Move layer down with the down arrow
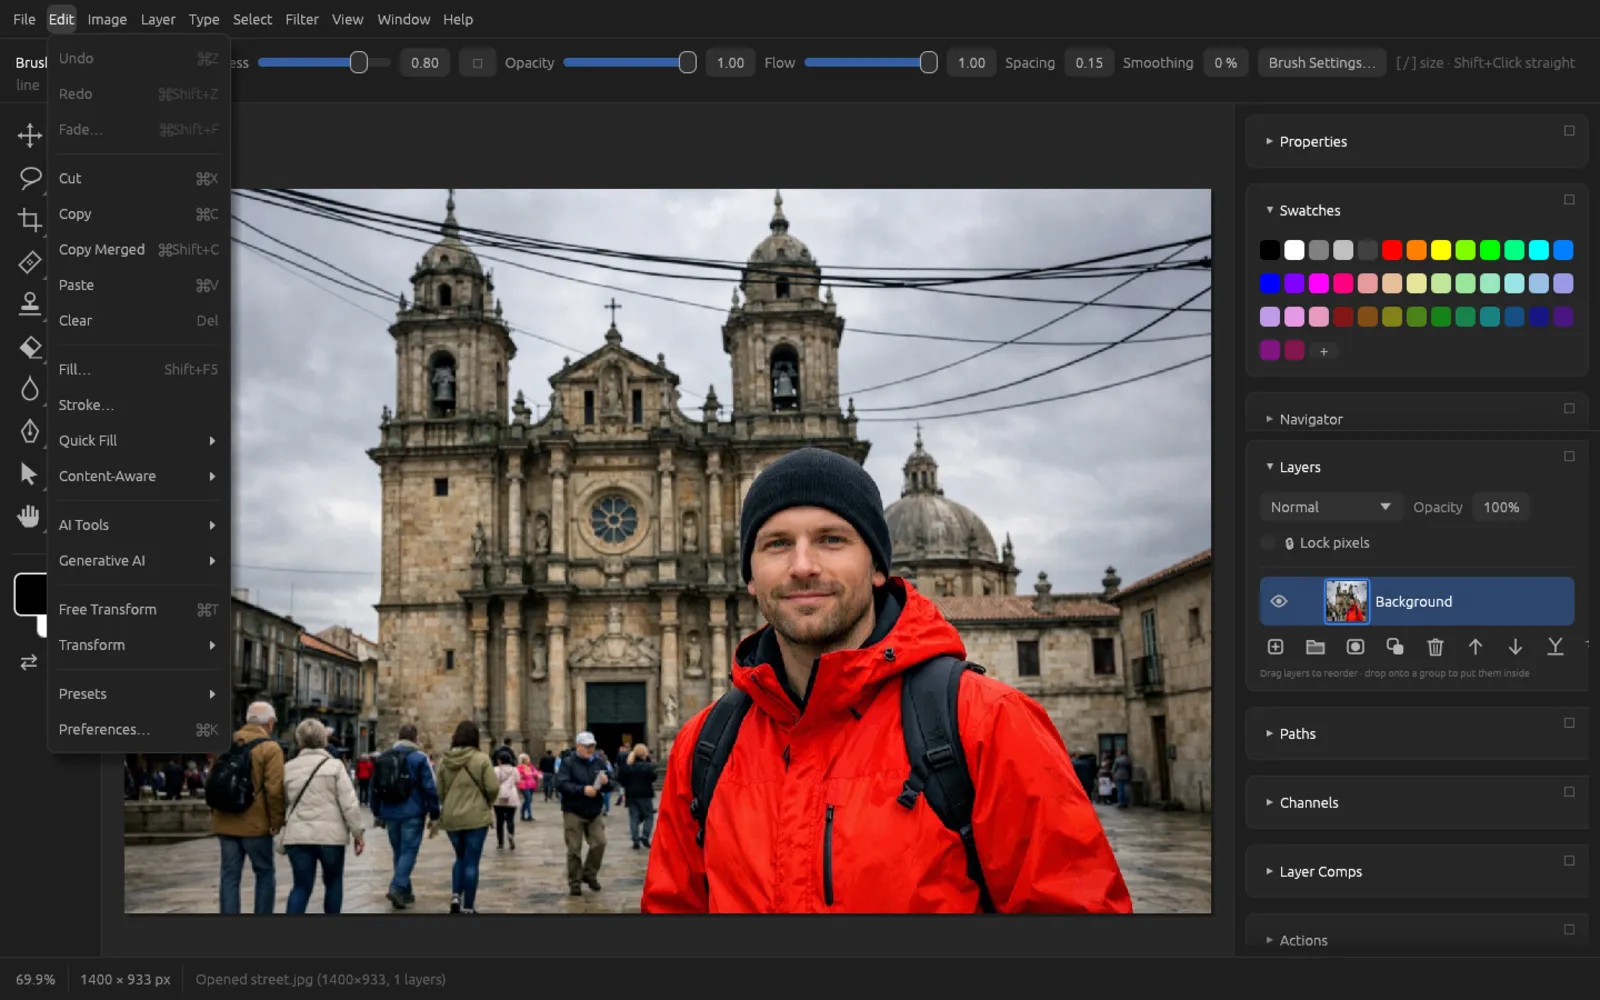 pyautogui.click(x=1515, y=647)
